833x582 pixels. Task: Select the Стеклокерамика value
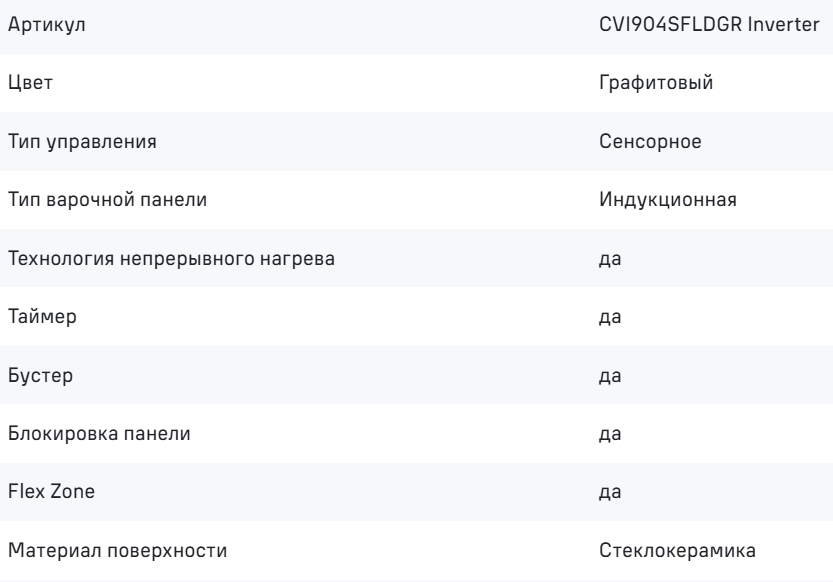(677, 550)
